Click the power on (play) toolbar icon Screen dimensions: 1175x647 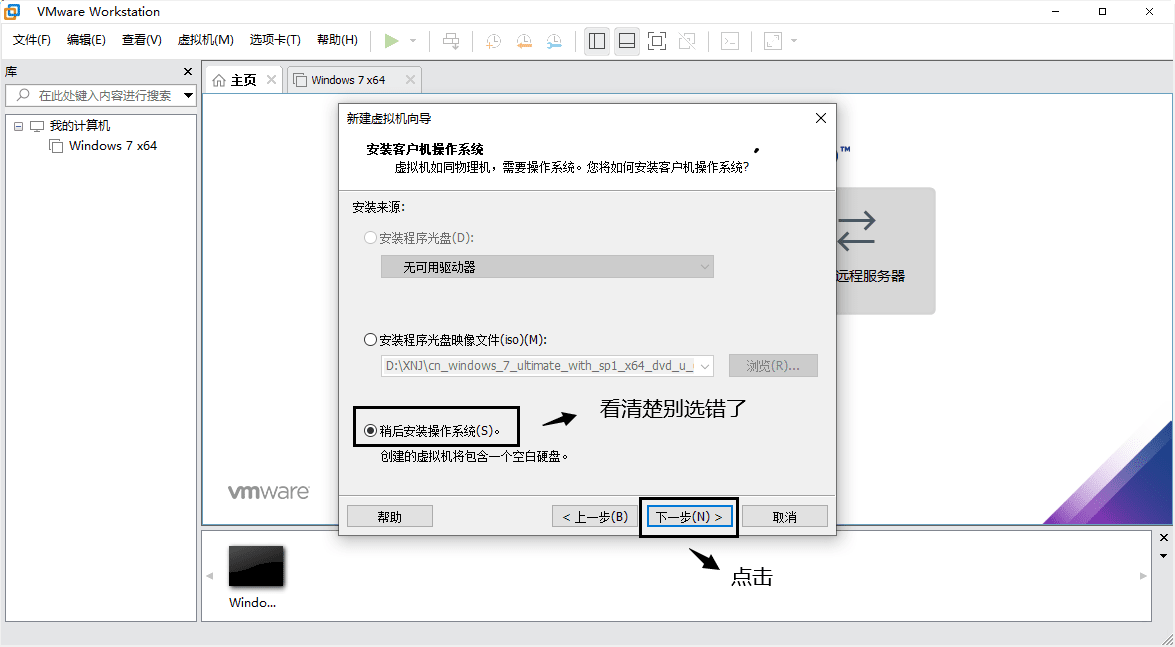(391, 40)
